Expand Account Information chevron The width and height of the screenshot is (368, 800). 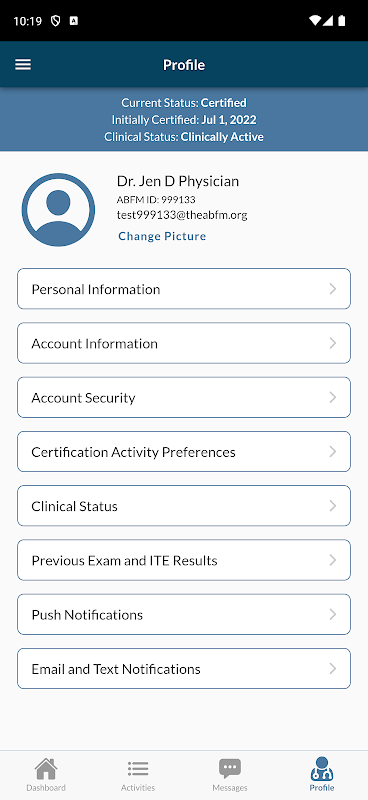pos(333,343)
